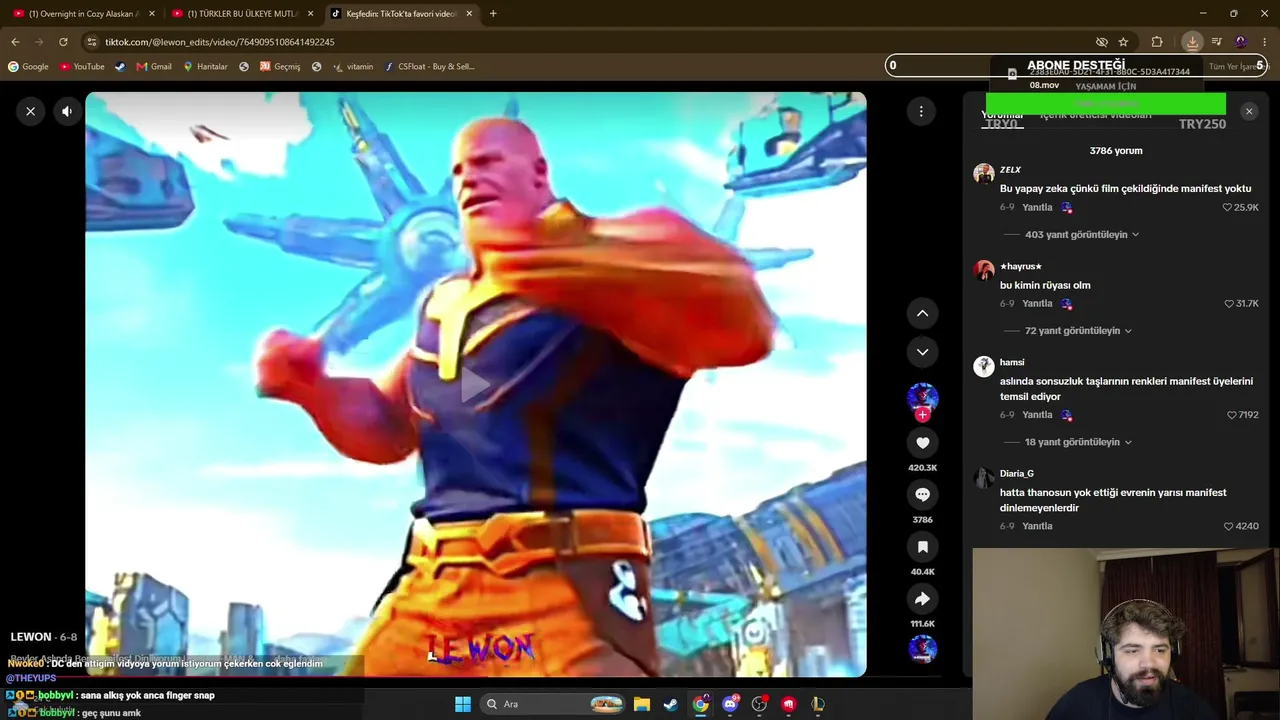Switch to the Yorumlar tab

(1002, 115)
